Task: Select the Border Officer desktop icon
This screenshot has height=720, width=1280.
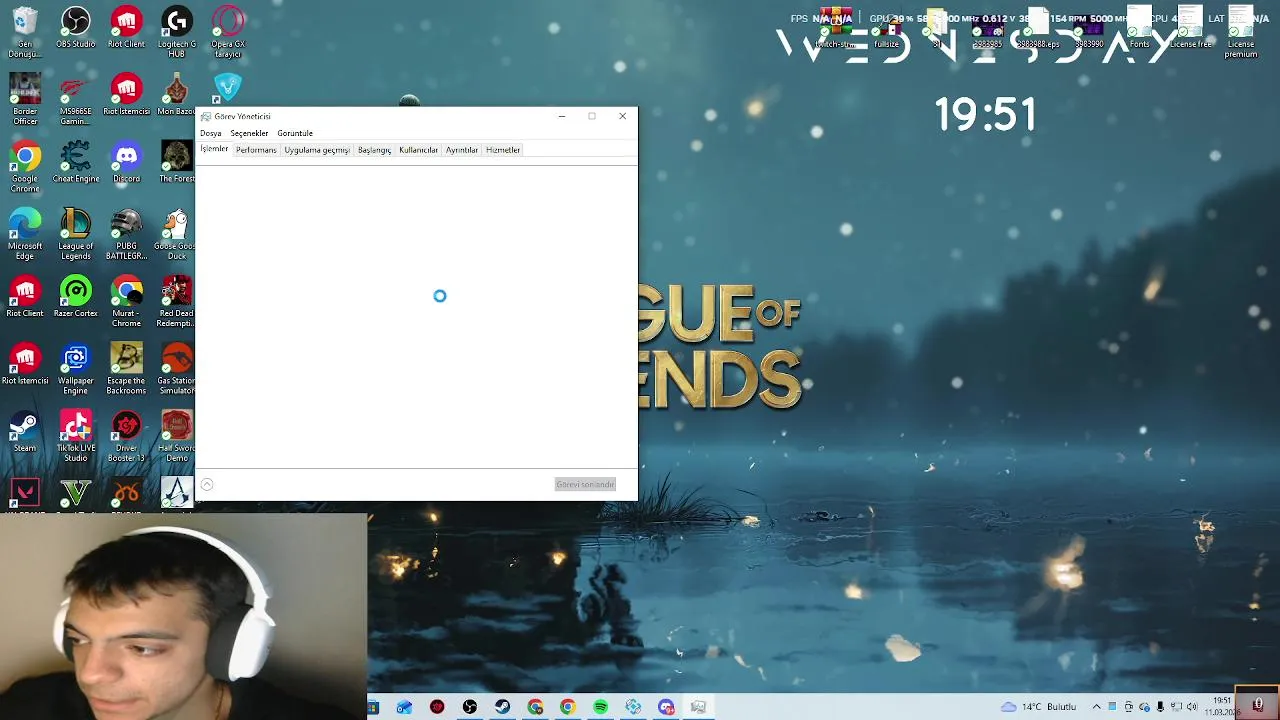Action: 25,99
